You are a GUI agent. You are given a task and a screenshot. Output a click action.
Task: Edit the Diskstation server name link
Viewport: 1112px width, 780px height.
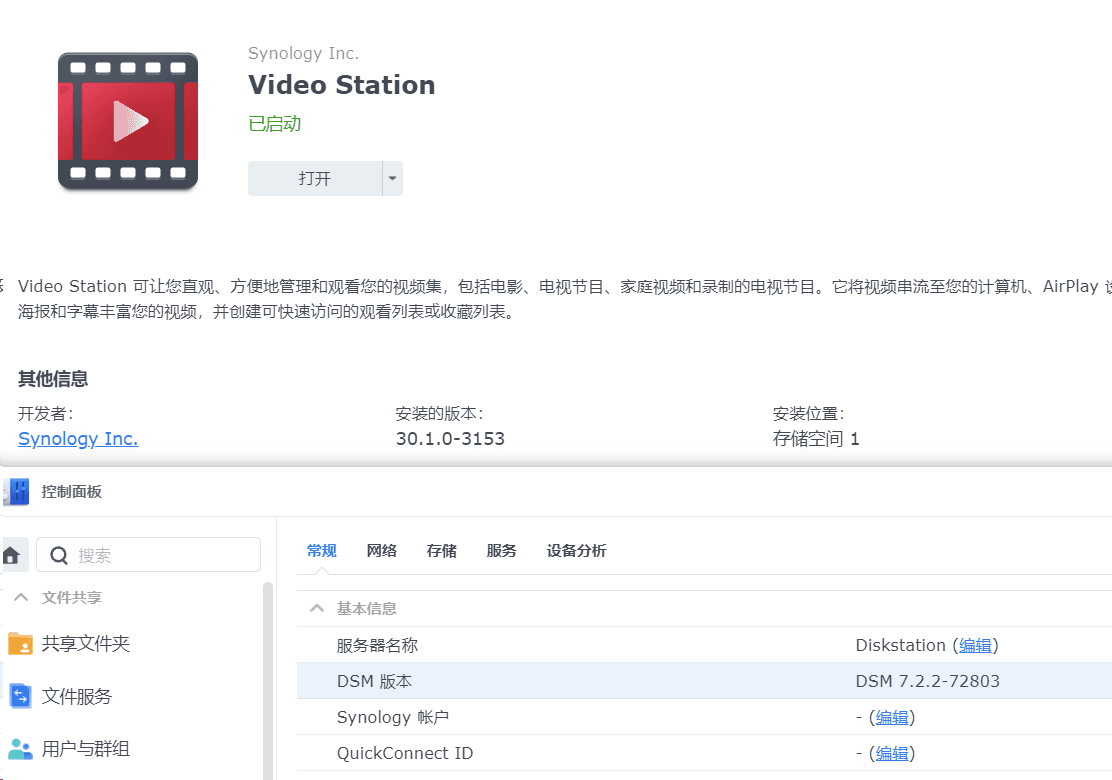point(975,646)
